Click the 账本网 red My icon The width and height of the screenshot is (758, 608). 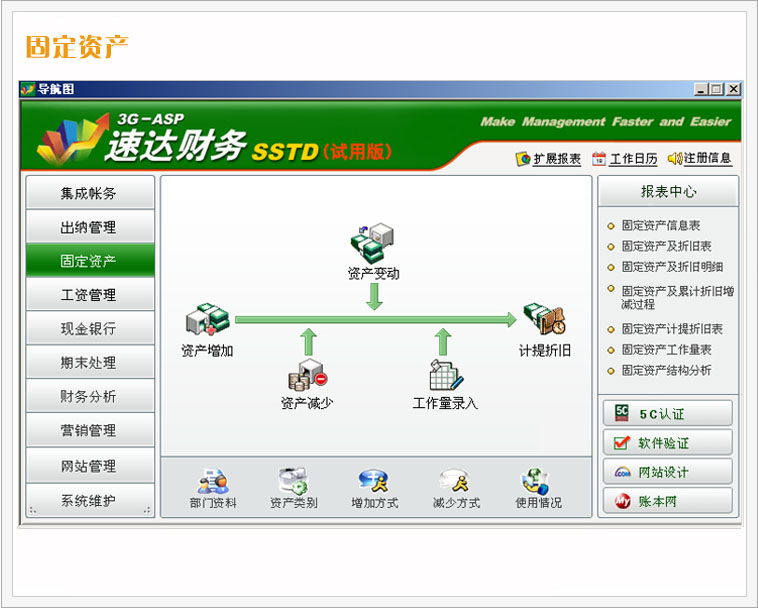point(623,501)
